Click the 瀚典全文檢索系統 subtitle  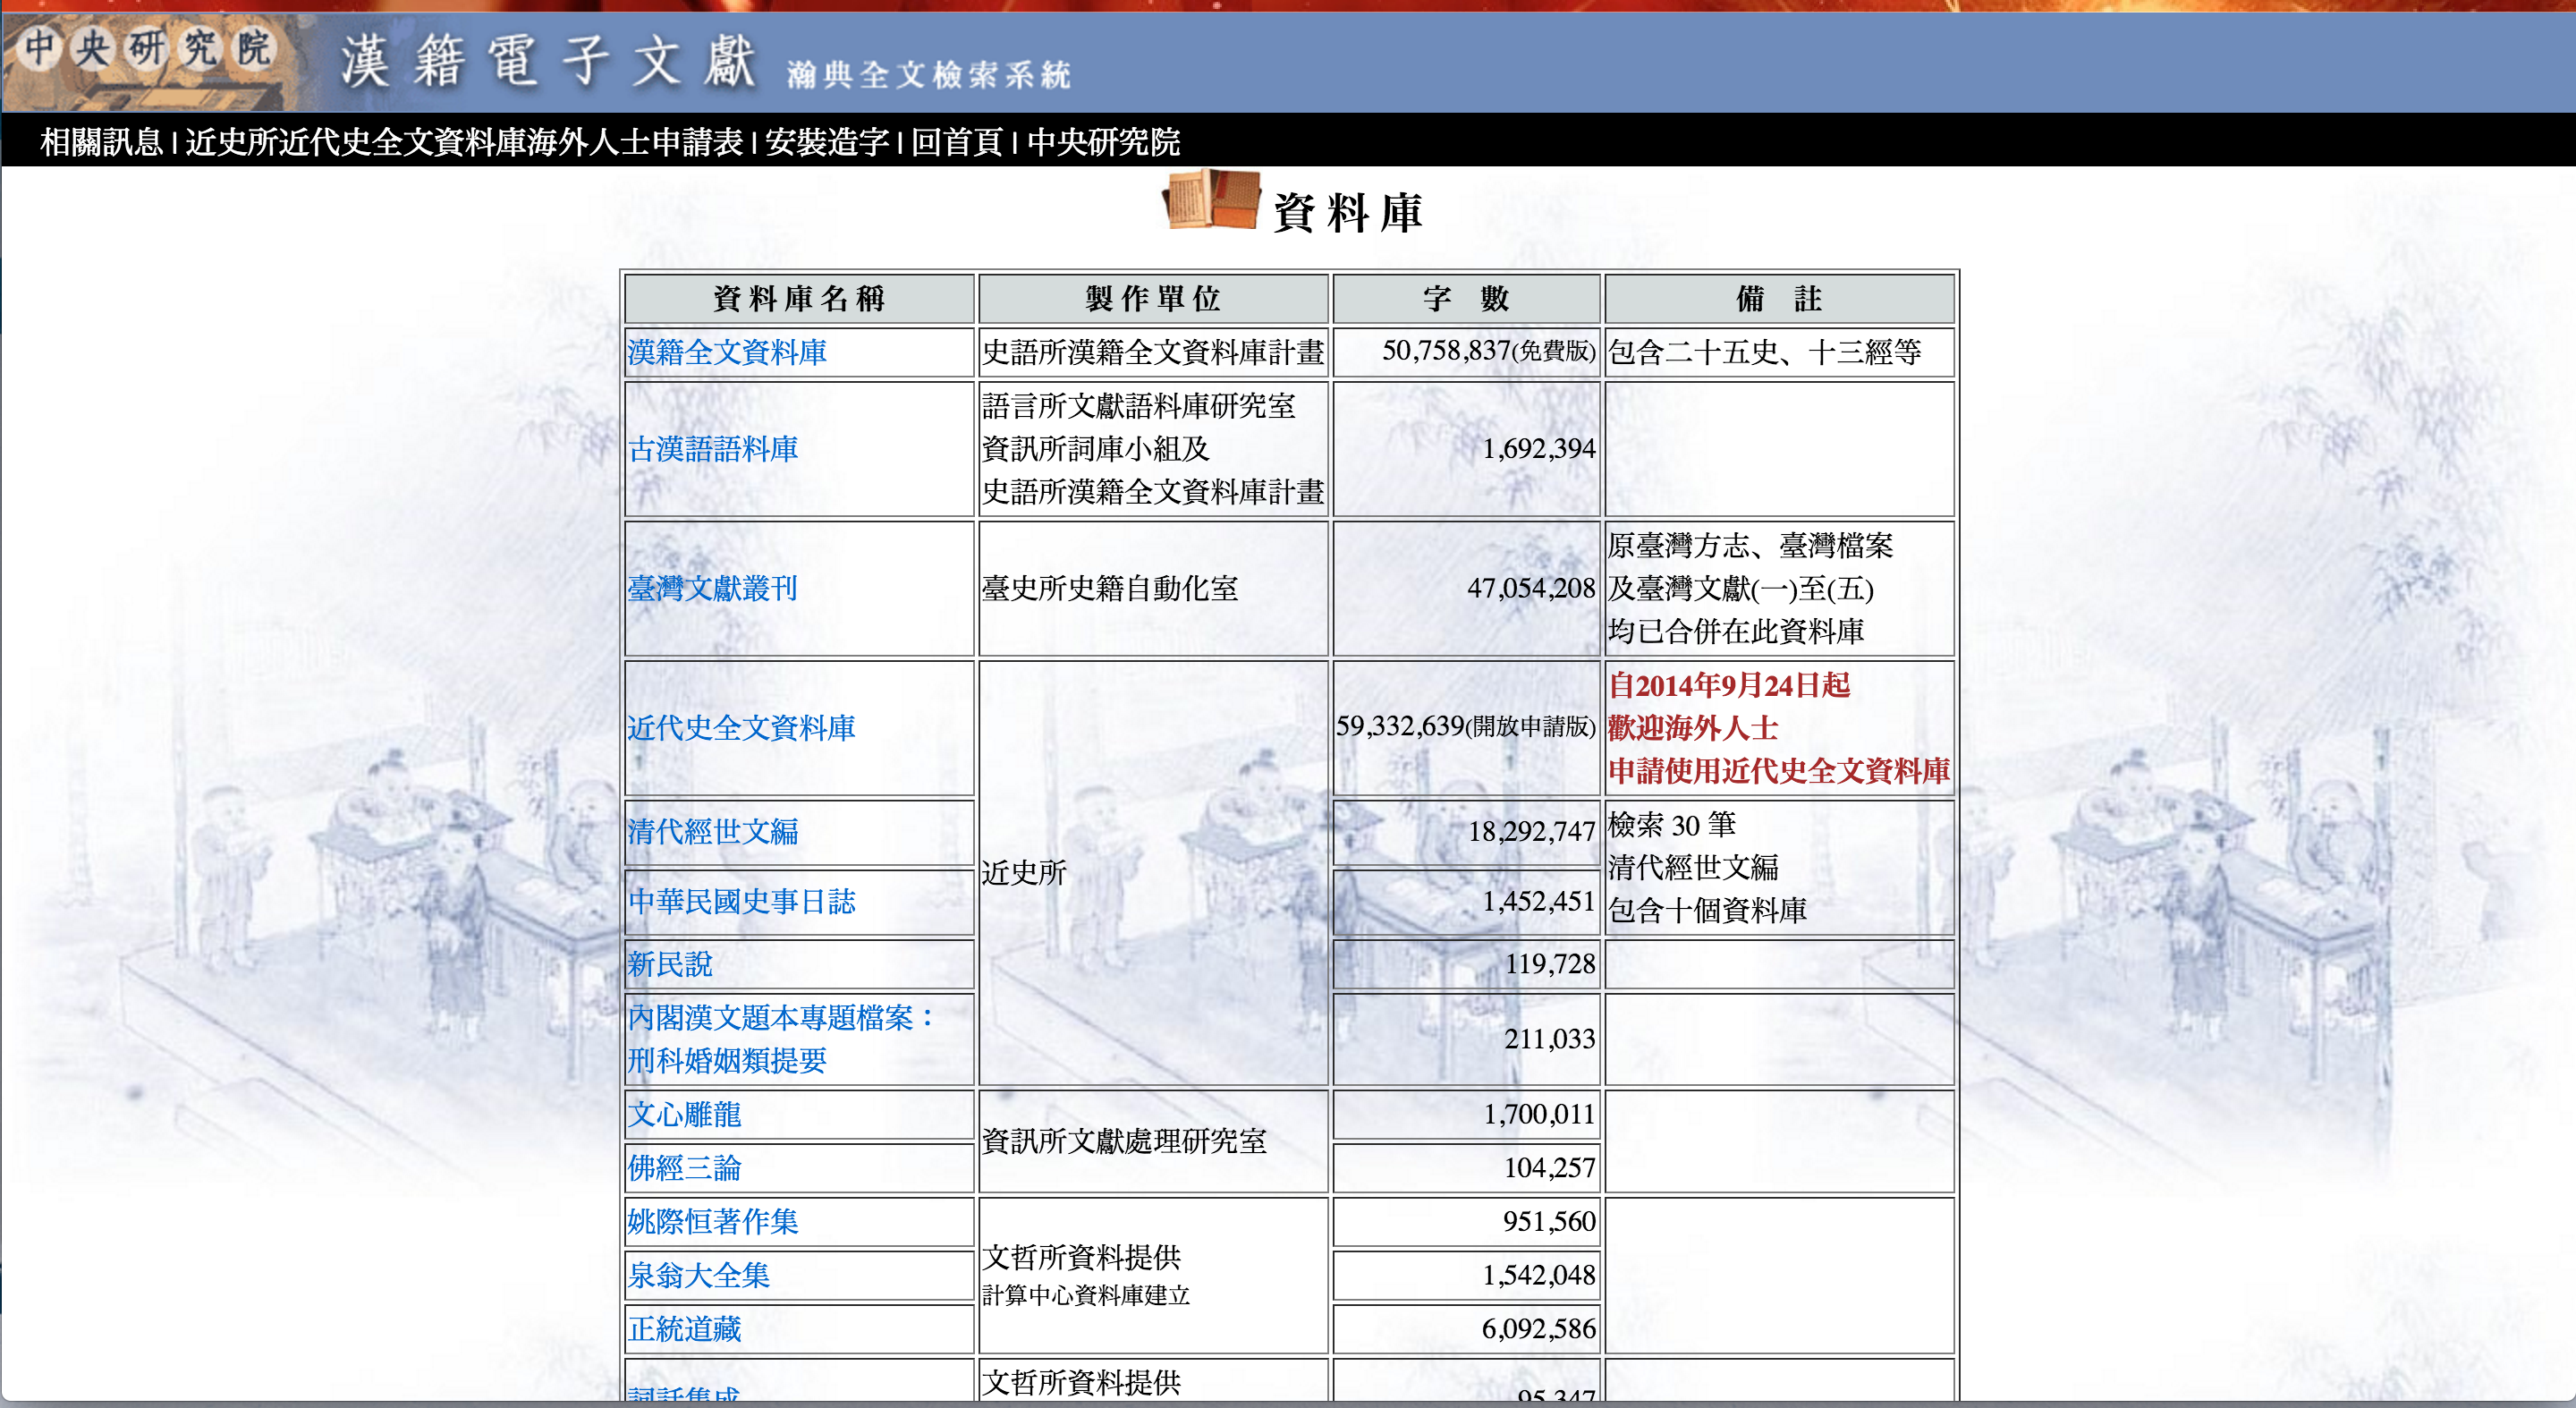[x=928, y=75]
